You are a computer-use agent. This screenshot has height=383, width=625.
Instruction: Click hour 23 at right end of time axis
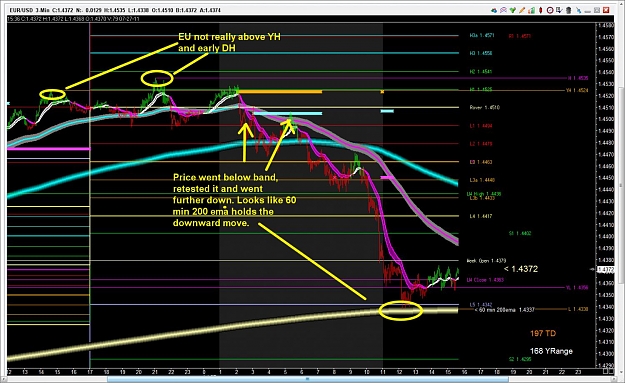[x=578, y=372]
